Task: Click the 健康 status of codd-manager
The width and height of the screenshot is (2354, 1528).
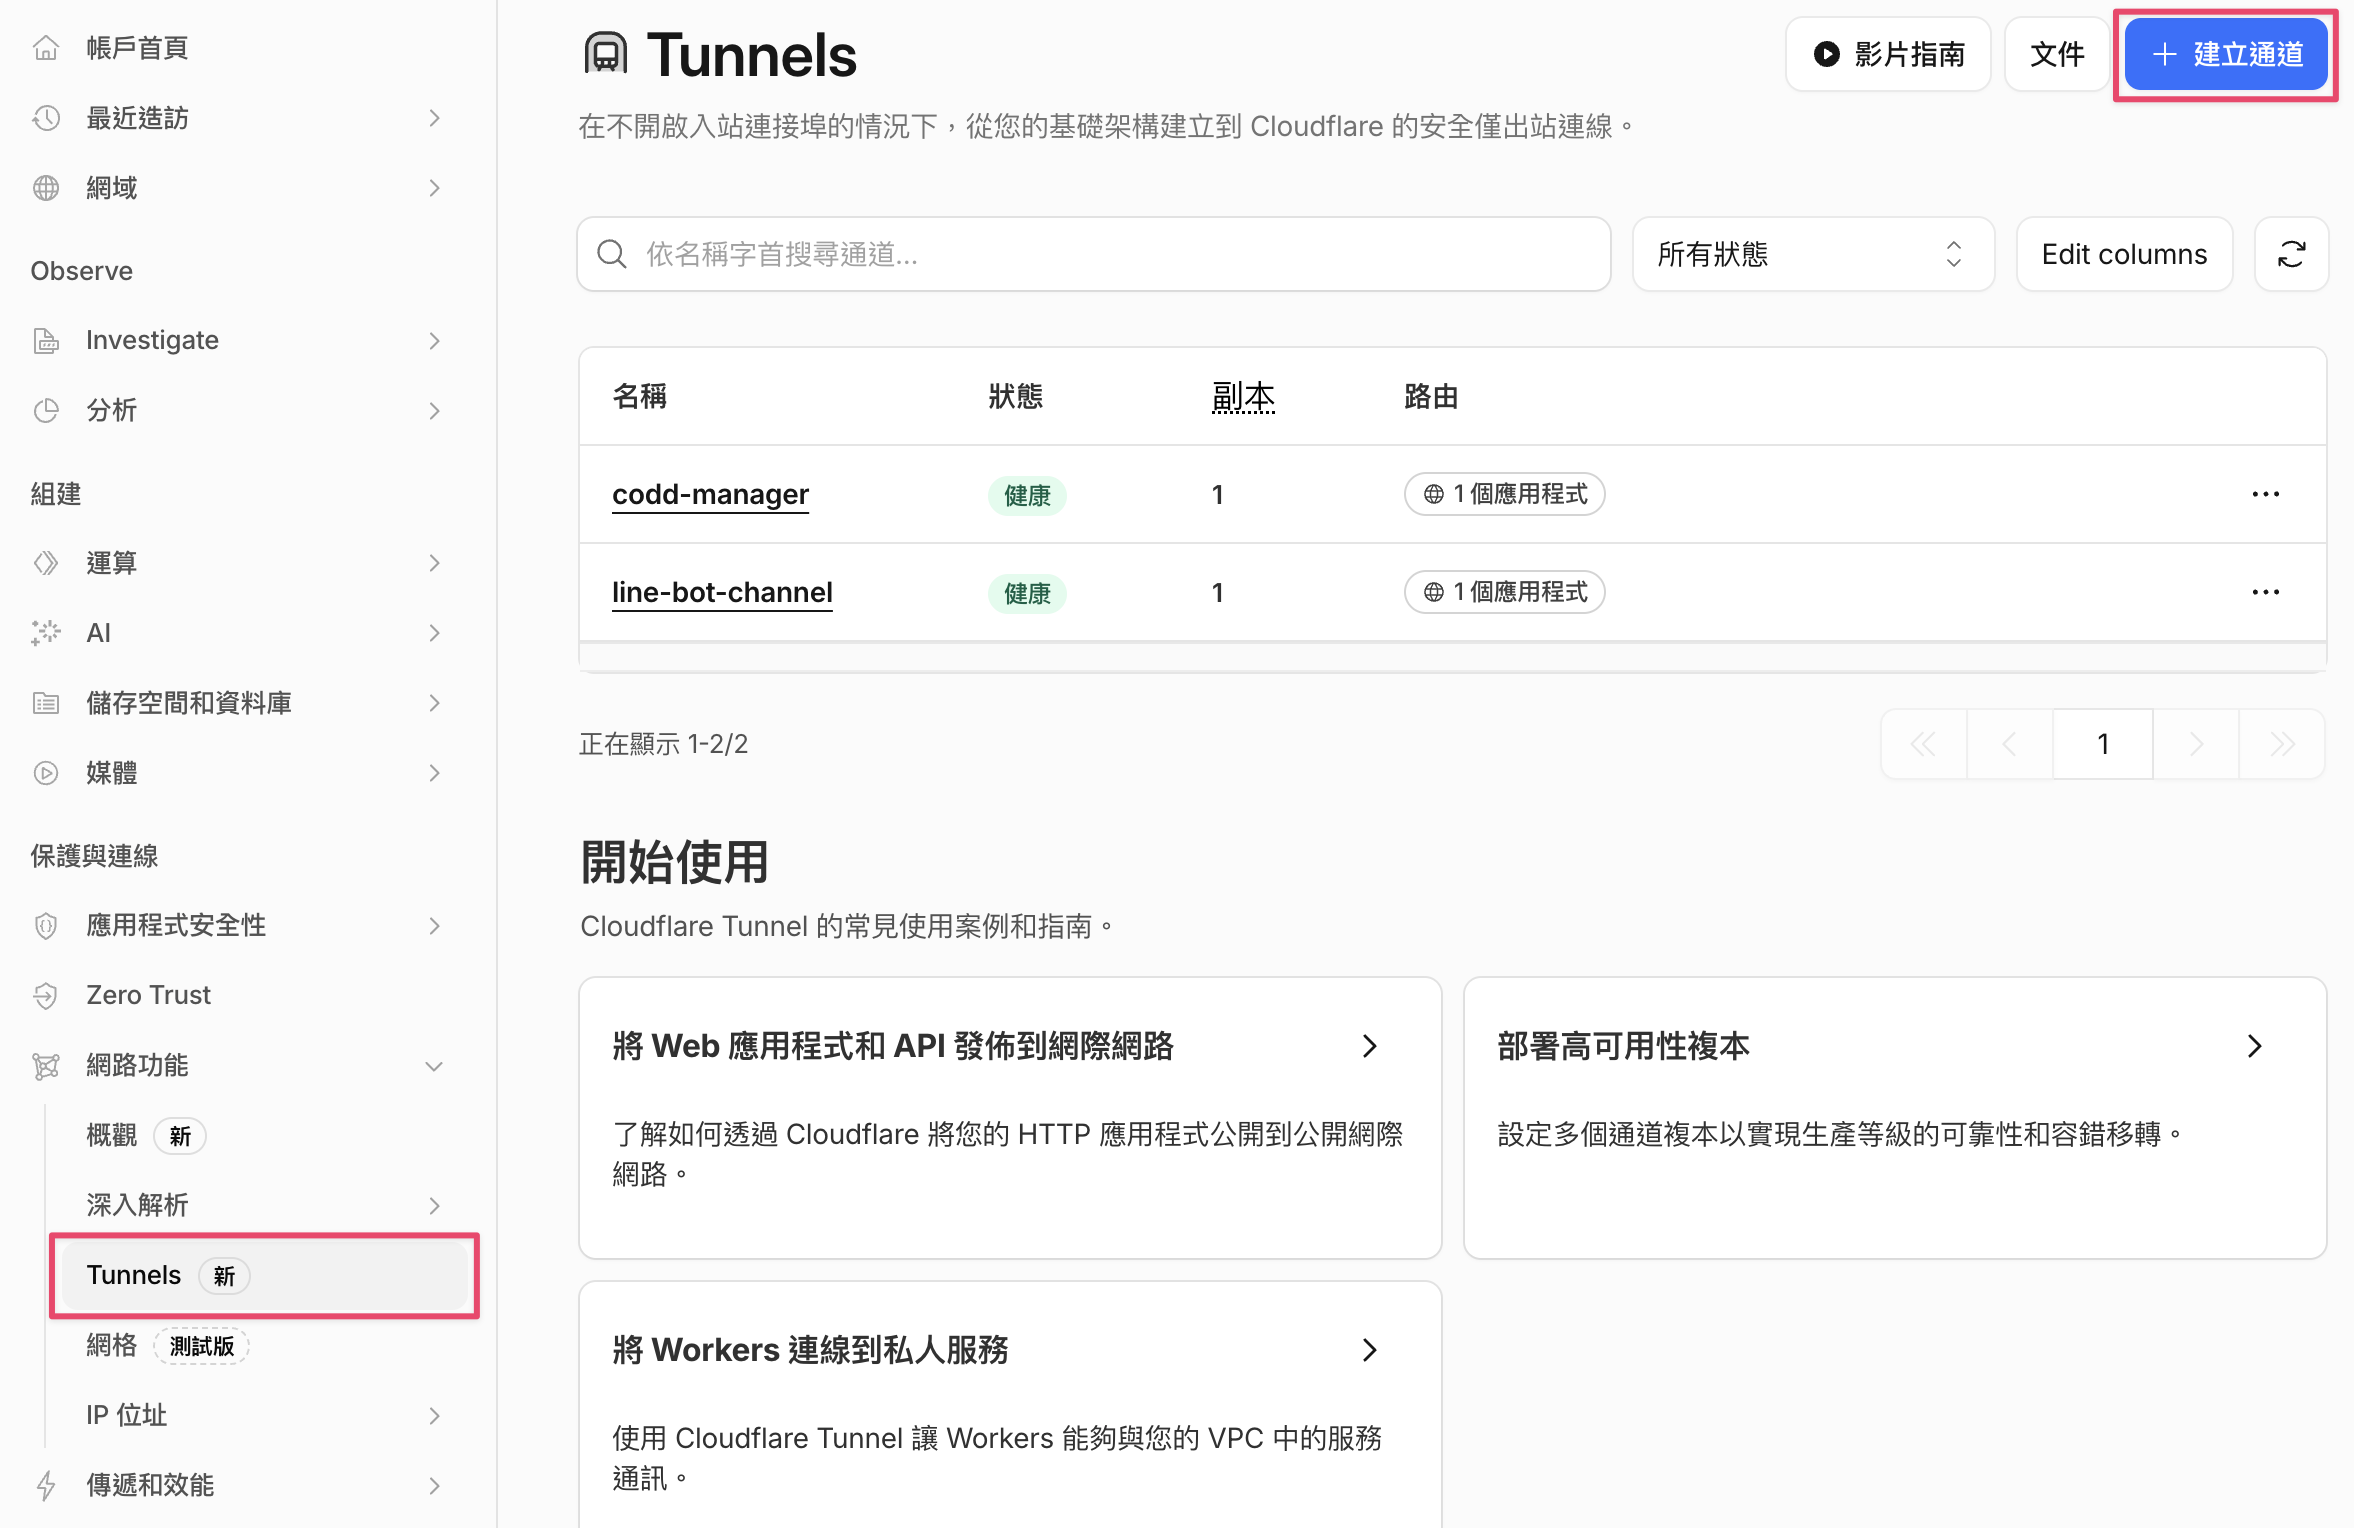Action: pos(1027,495)
